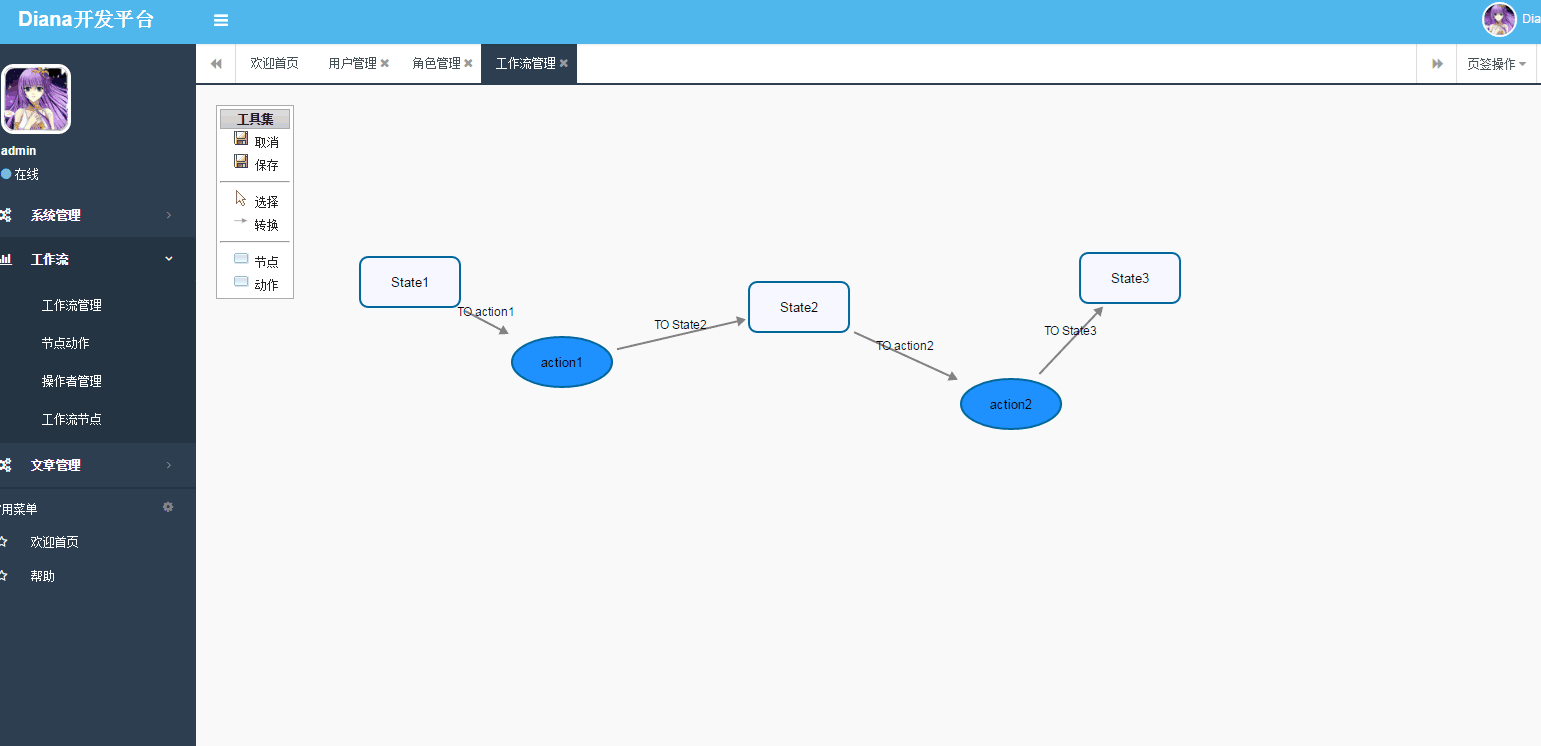Viewport: 1541px width, 746px height.
Task: Click the 工具集 toolbox header
Action: point(255,119)
